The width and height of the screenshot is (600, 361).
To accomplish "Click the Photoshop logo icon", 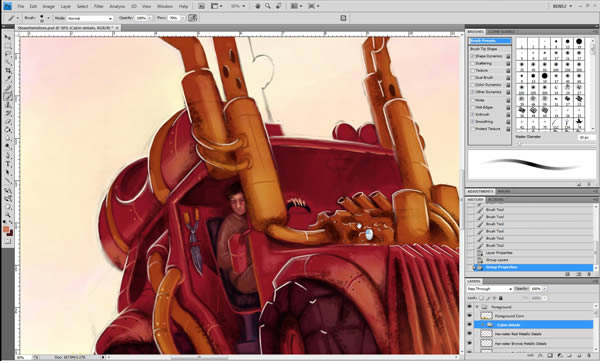I will pos(7,6).
